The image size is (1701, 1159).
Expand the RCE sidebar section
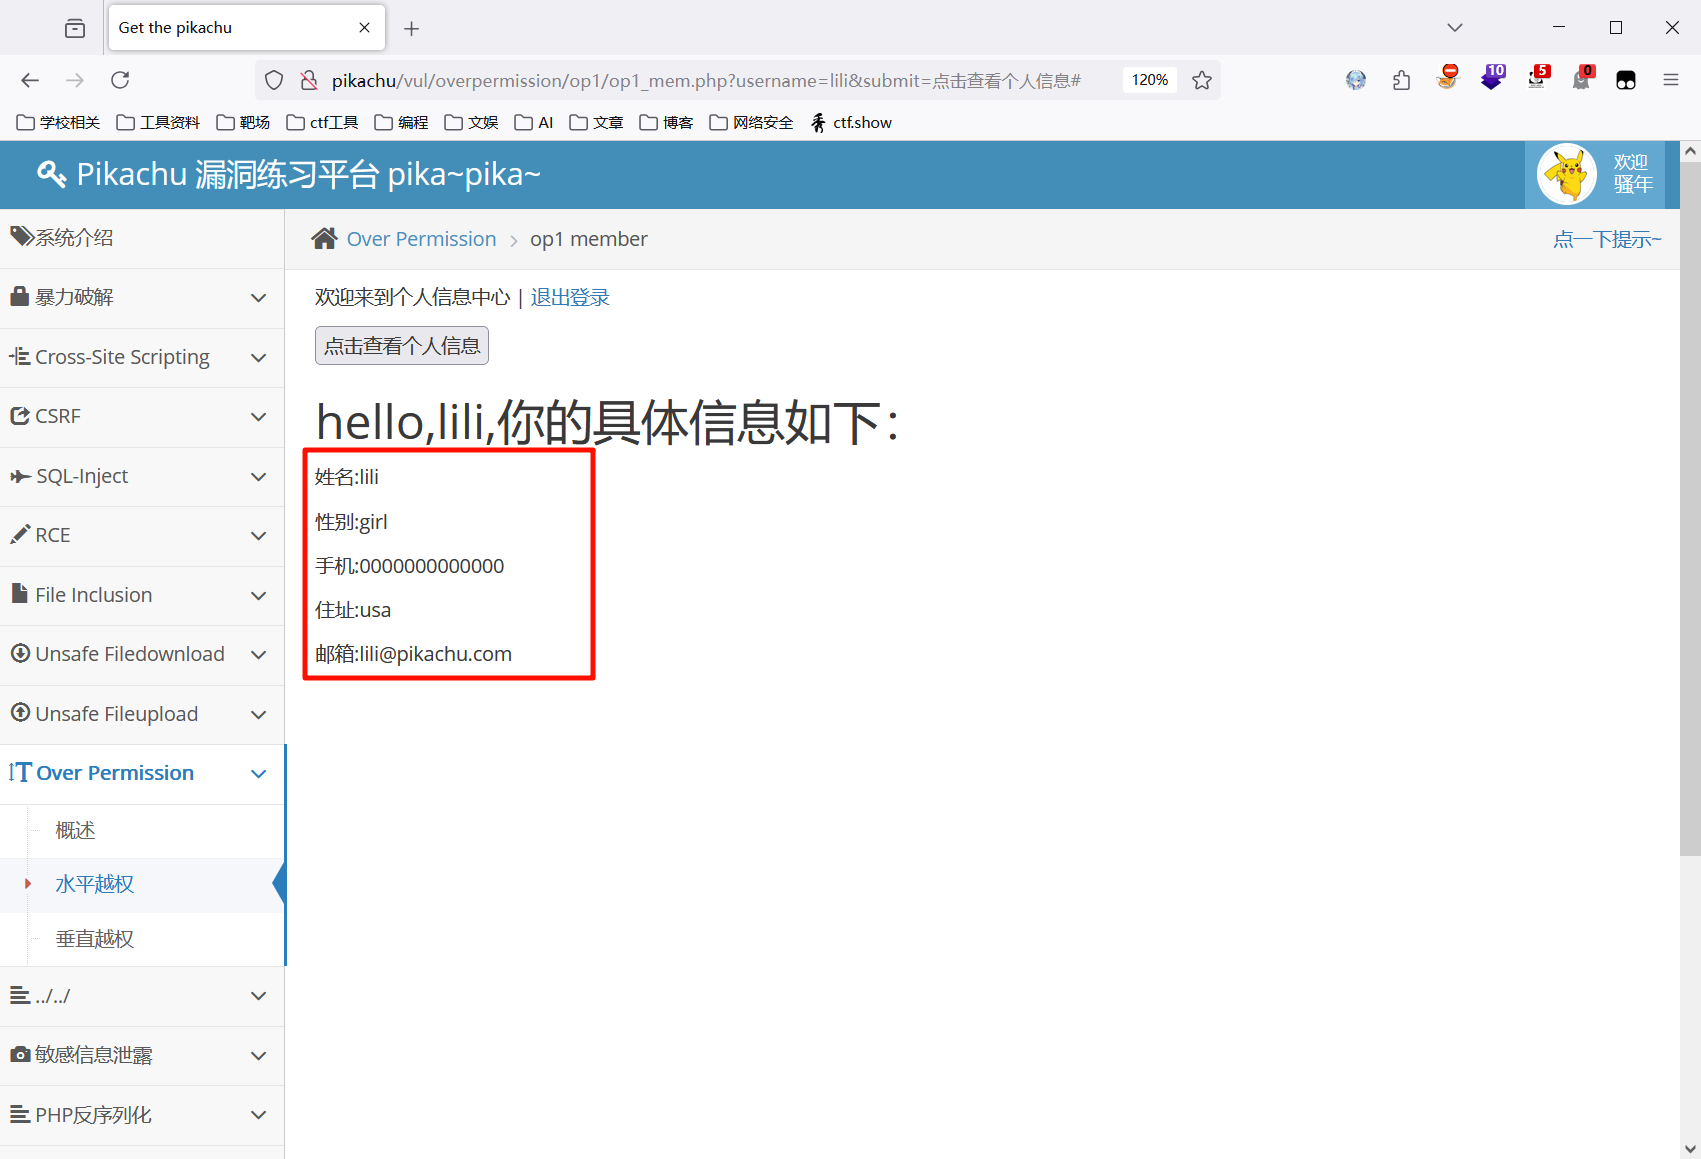coord(142,535)
